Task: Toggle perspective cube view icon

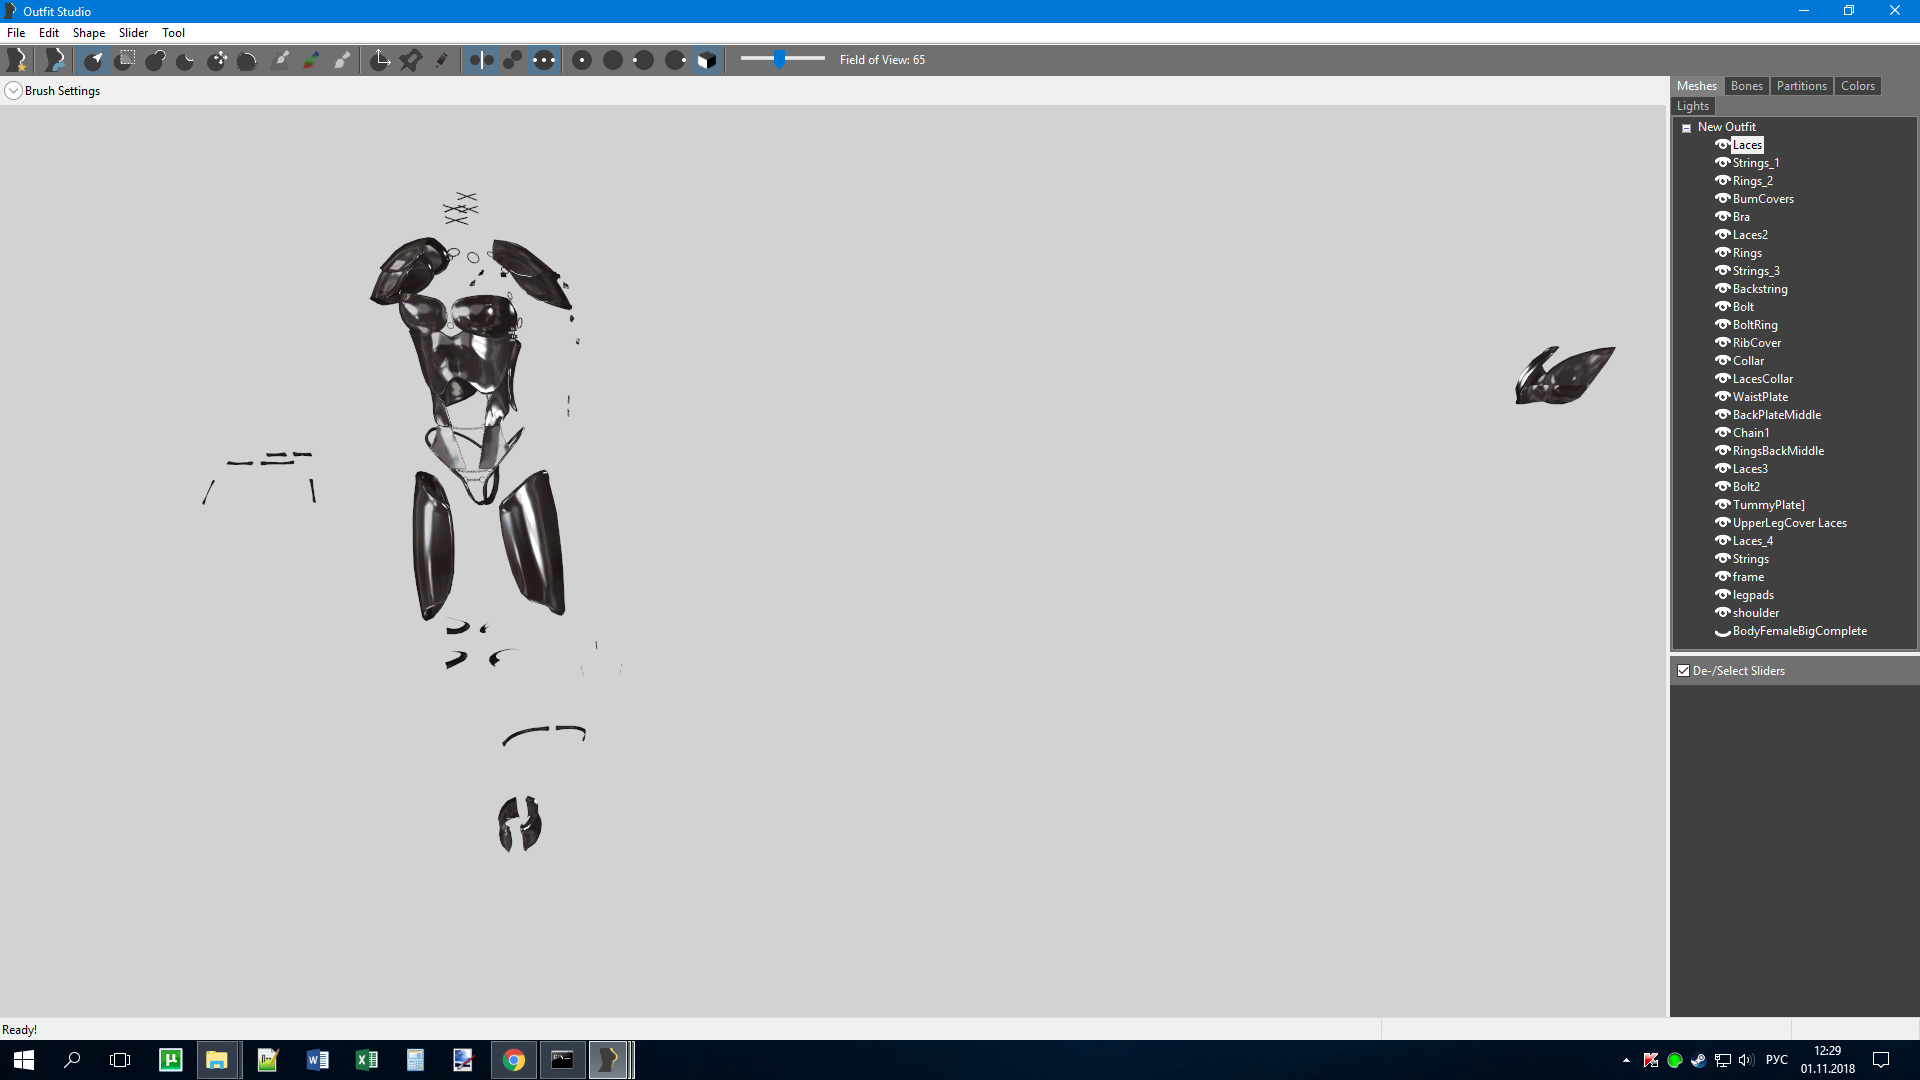Action: [707, 60]
